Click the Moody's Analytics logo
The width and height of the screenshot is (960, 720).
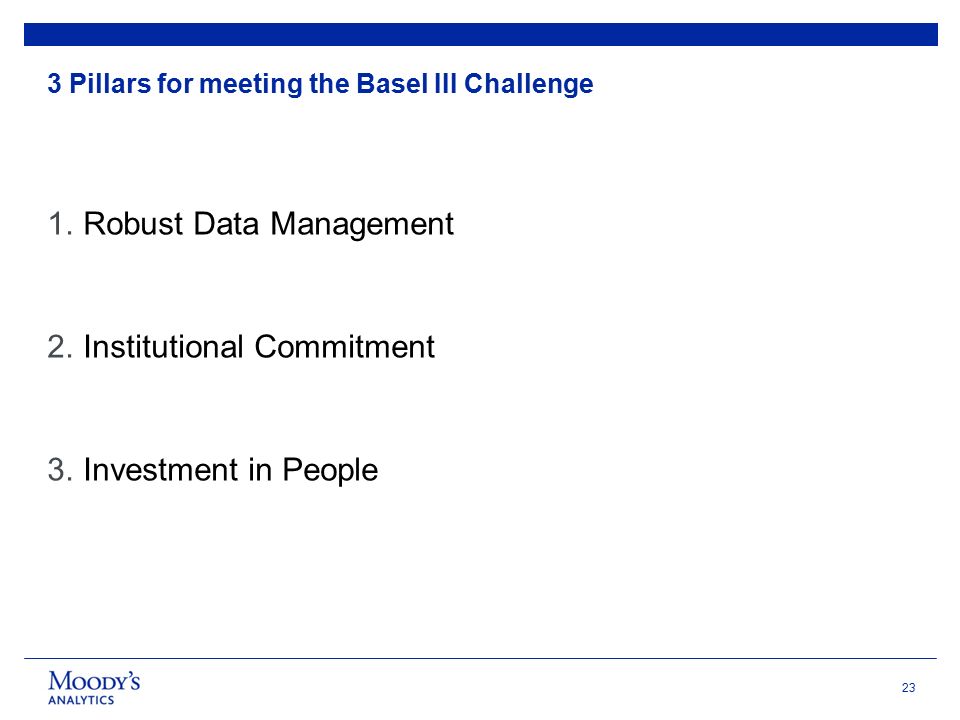coord(94,688)
